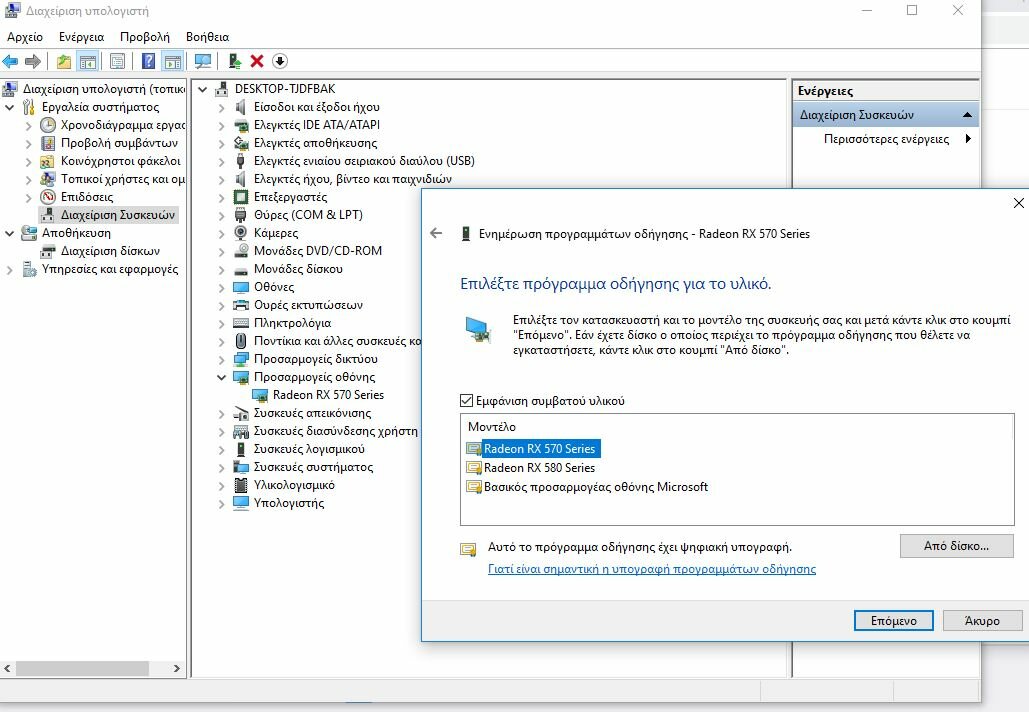The image size is (1029, 712).
Task: Click the Από δίσκο... button
Action: click(956, 545)
